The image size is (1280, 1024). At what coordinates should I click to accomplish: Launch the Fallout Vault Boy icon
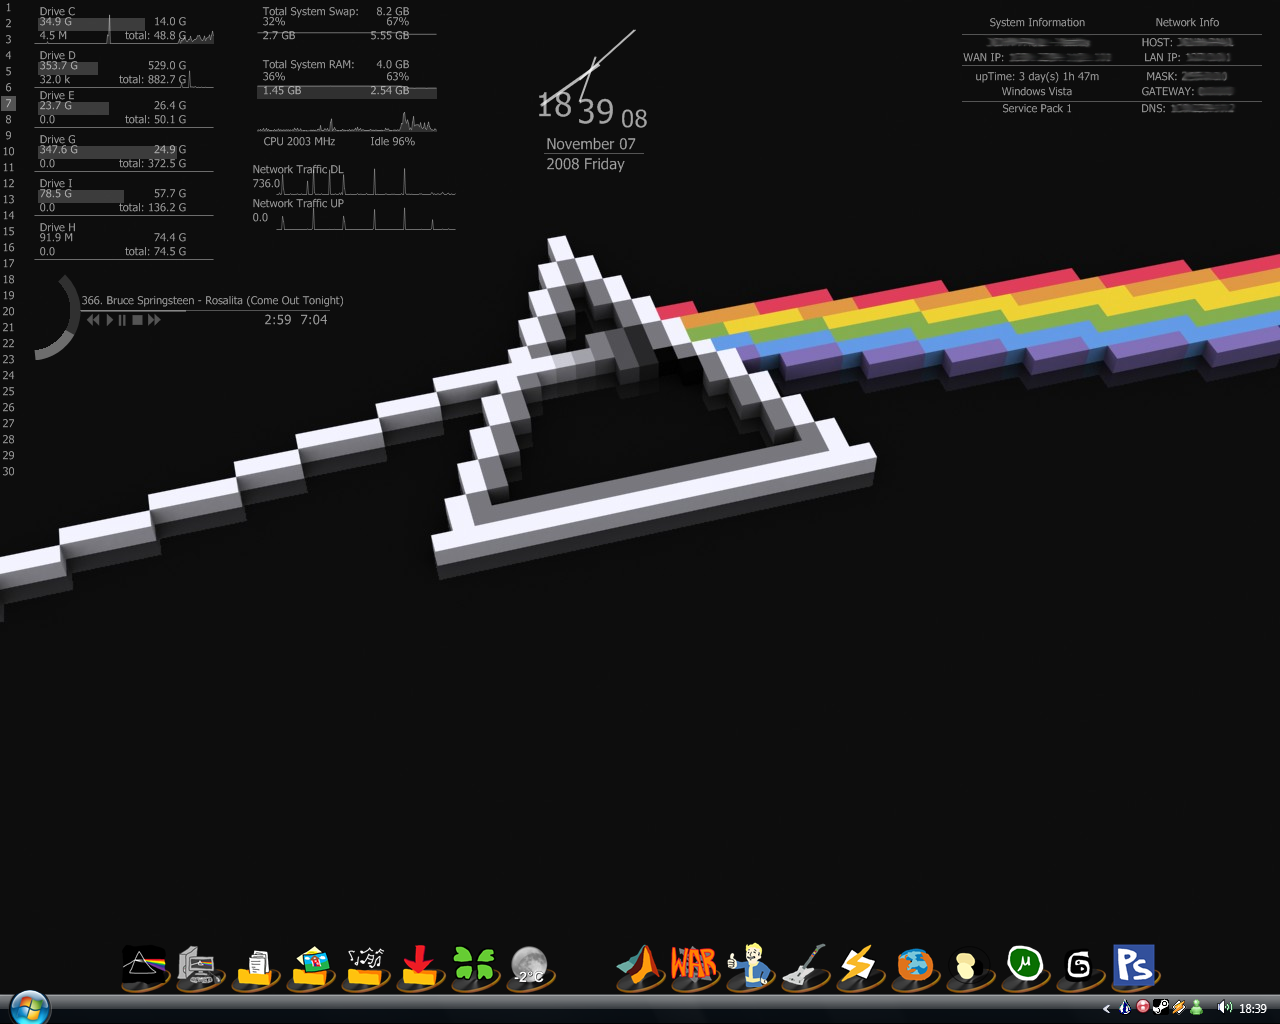pos(749,966)
